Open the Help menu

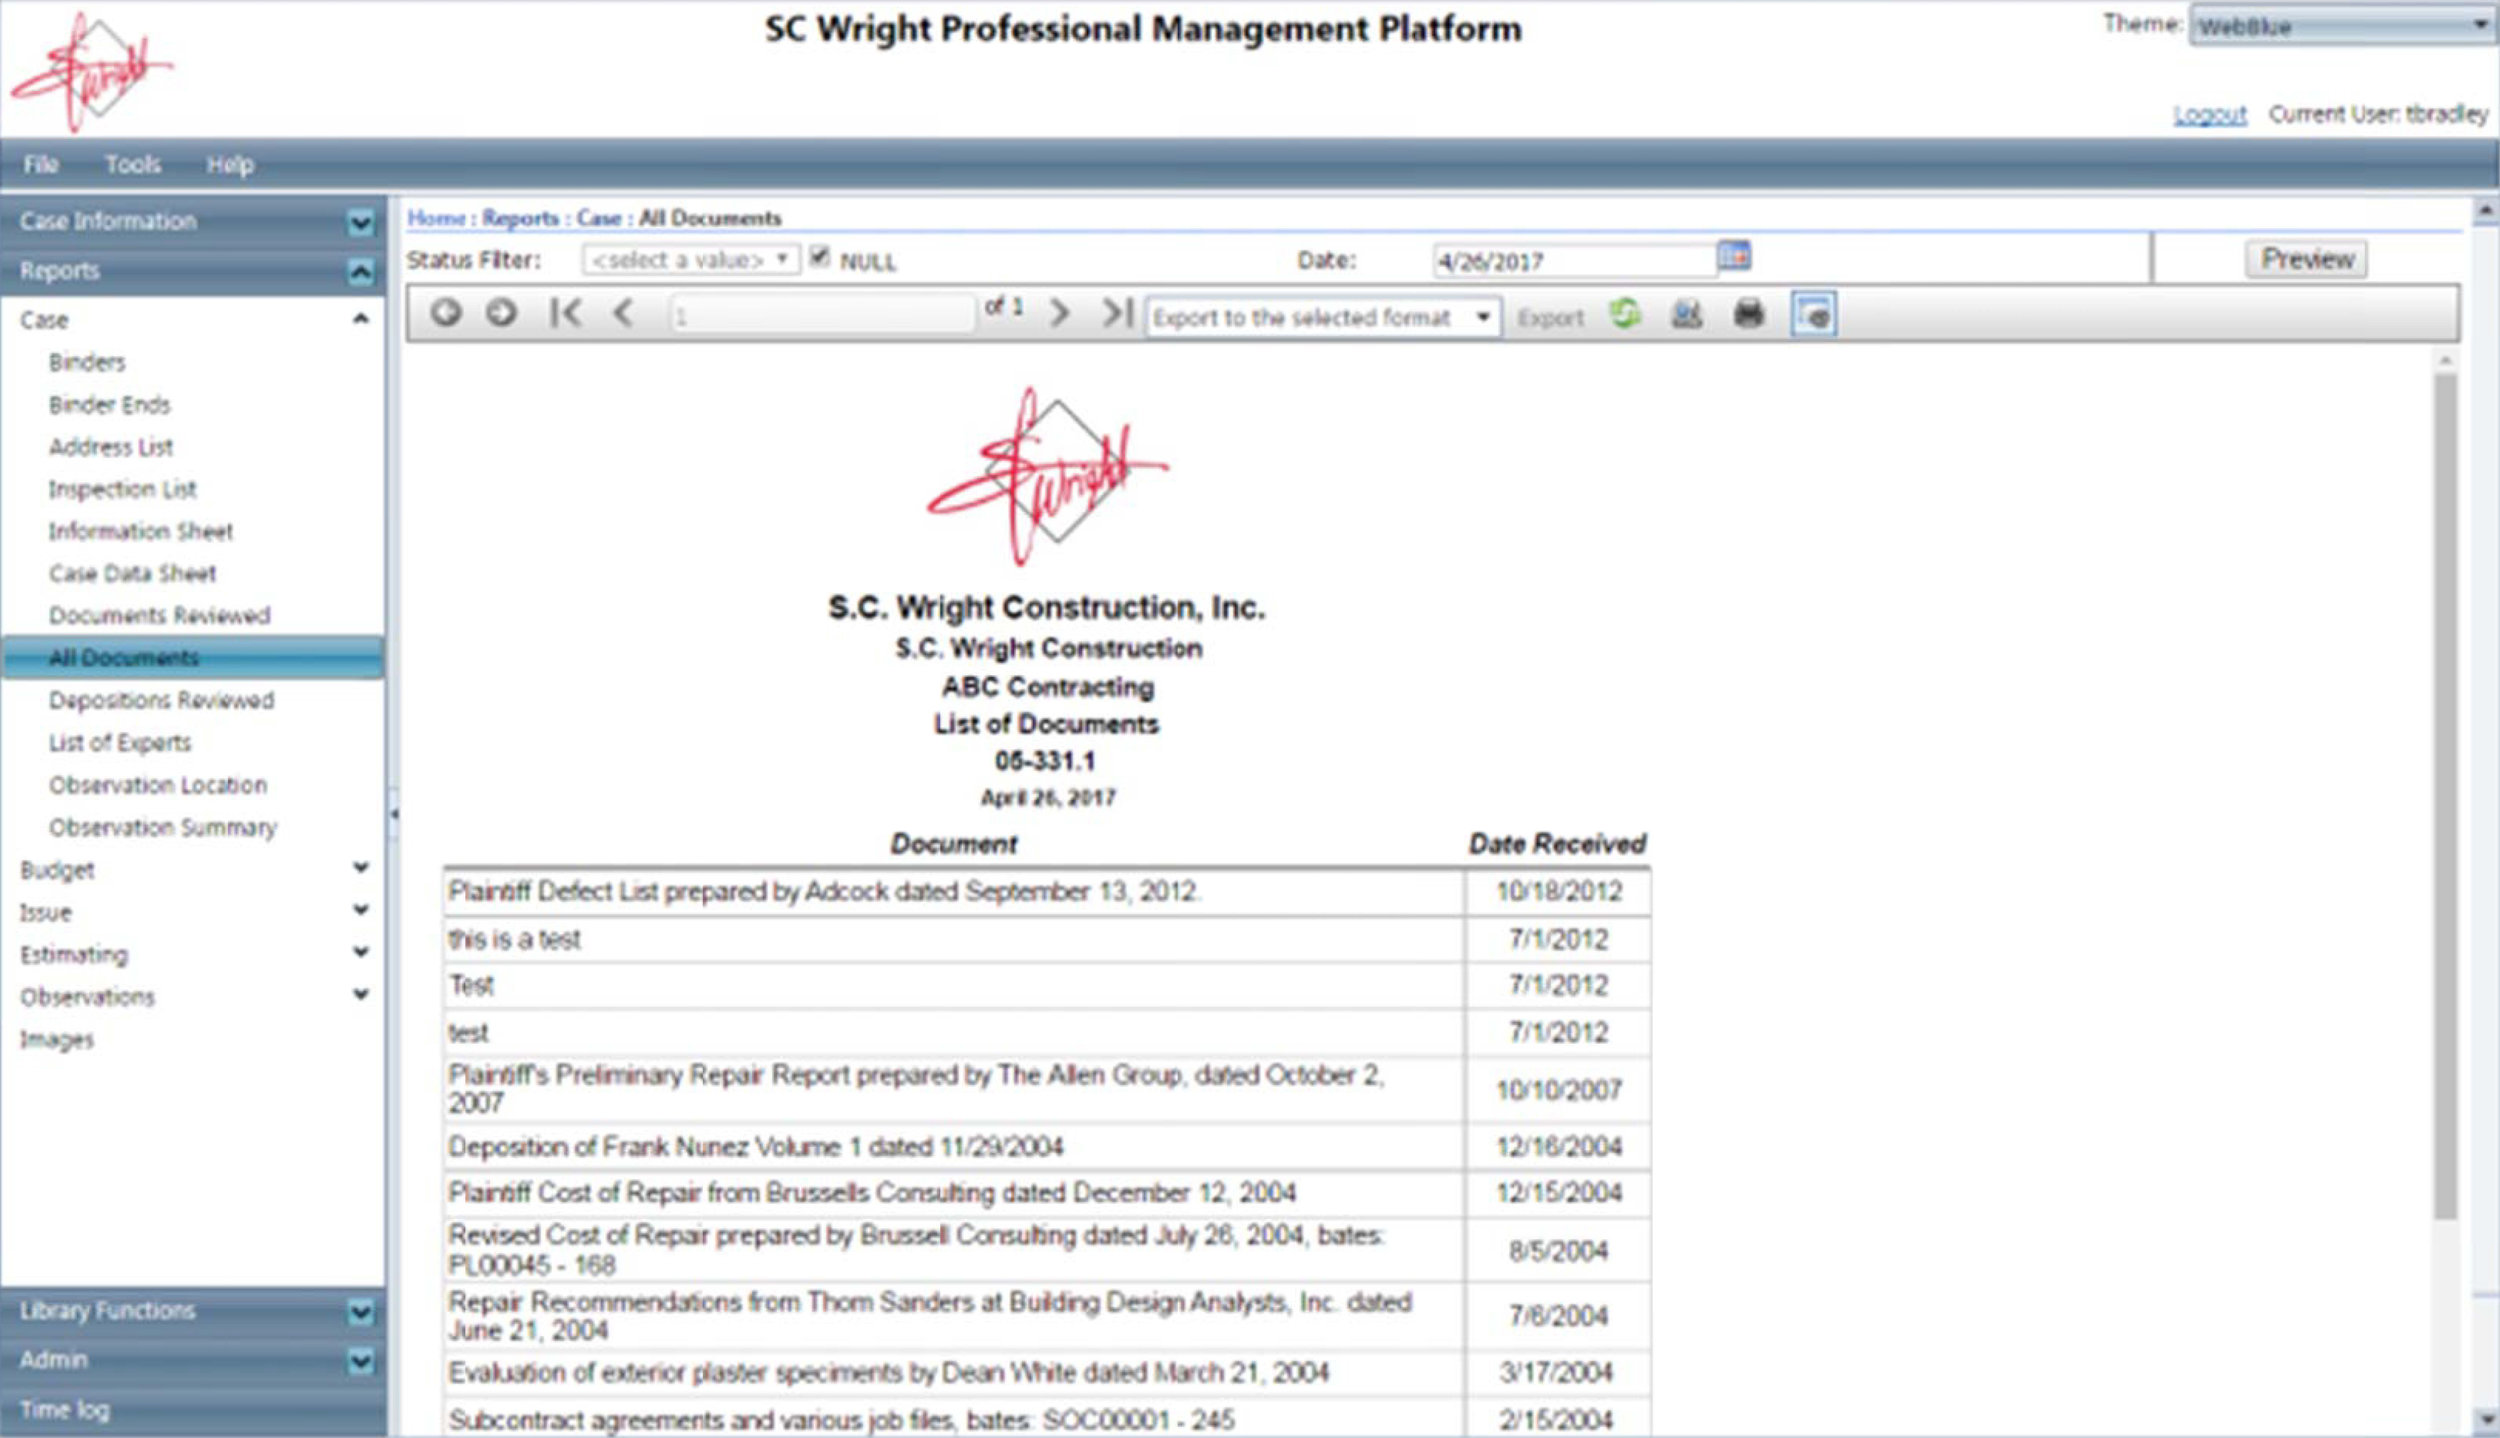[x=230, y=164]
